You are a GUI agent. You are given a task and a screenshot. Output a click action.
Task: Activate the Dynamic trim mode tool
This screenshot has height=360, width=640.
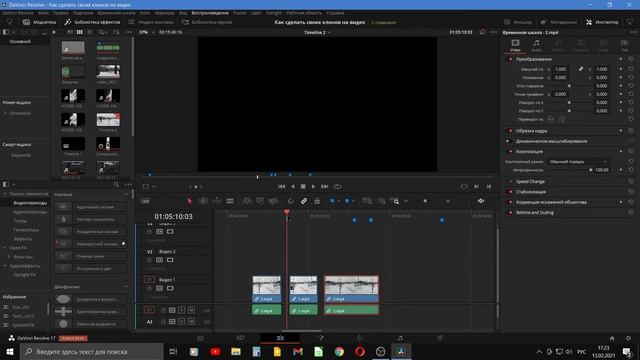[216, 201]
